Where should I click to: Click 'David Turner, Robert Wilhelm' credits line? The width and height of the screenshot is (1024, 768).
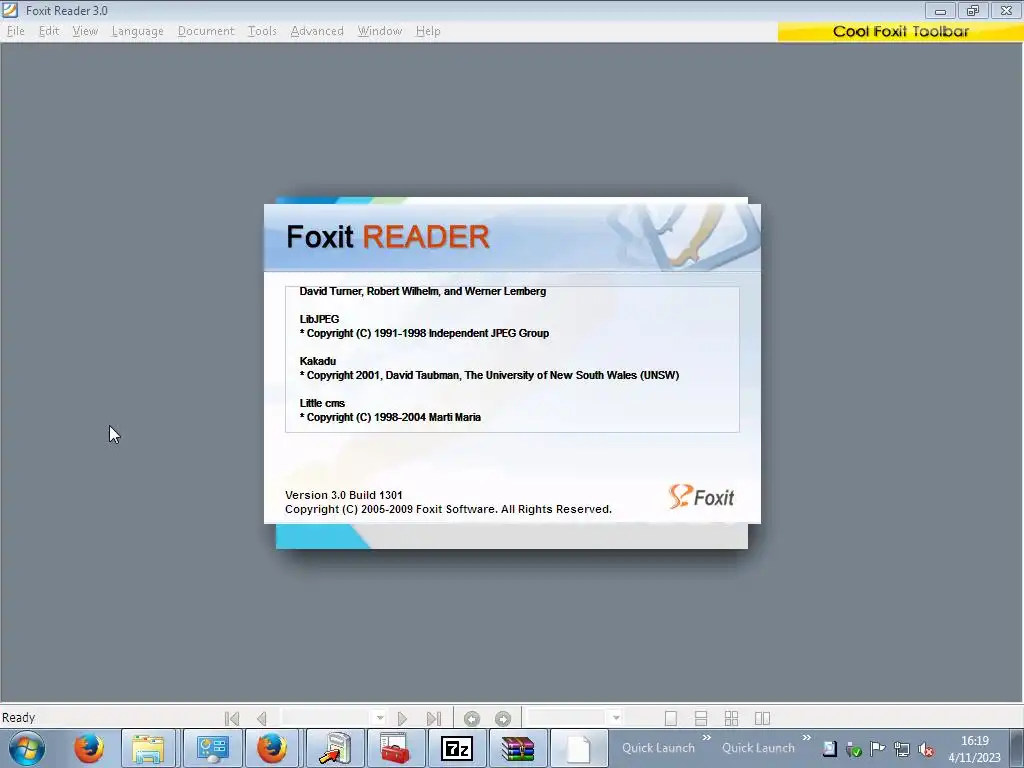(x=423, y=291)
